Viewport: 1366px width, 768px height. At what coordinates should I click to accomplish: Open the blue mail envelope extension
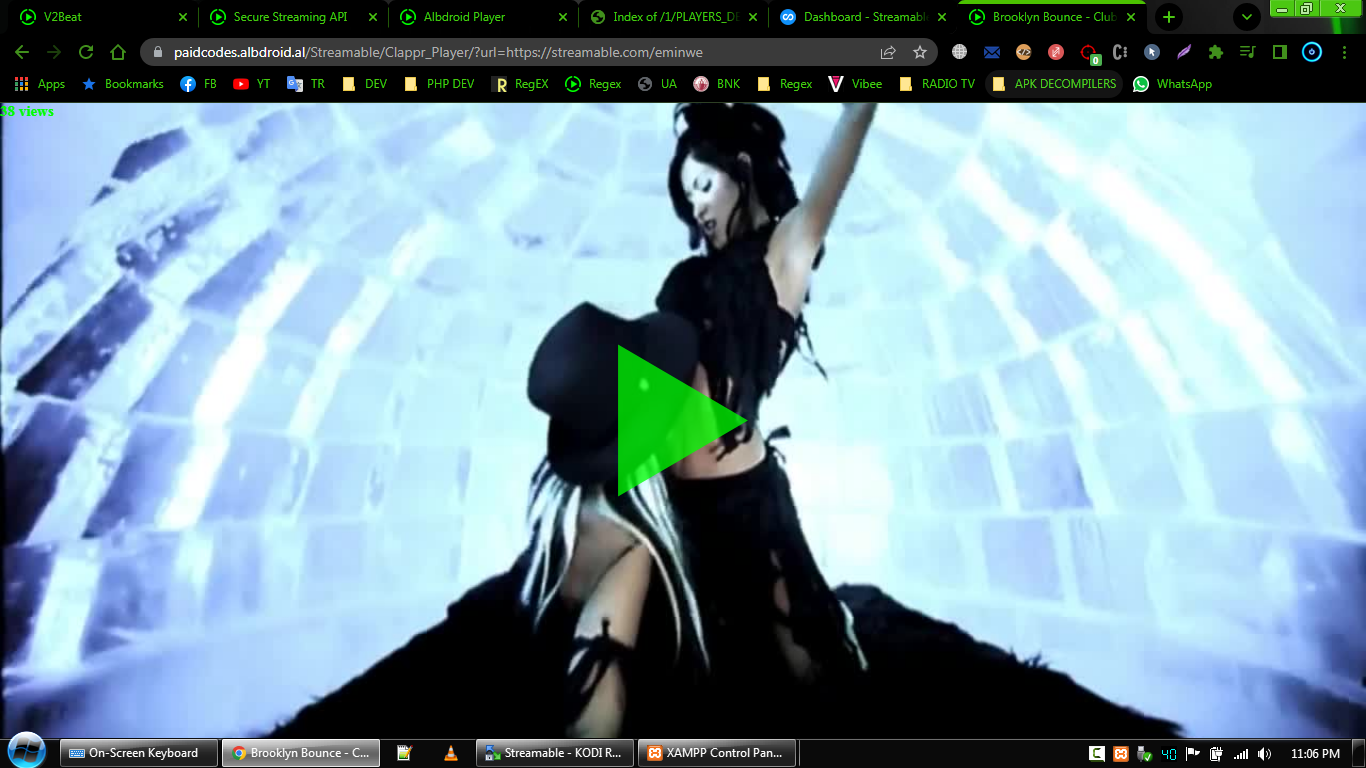(x=992, y=52)
